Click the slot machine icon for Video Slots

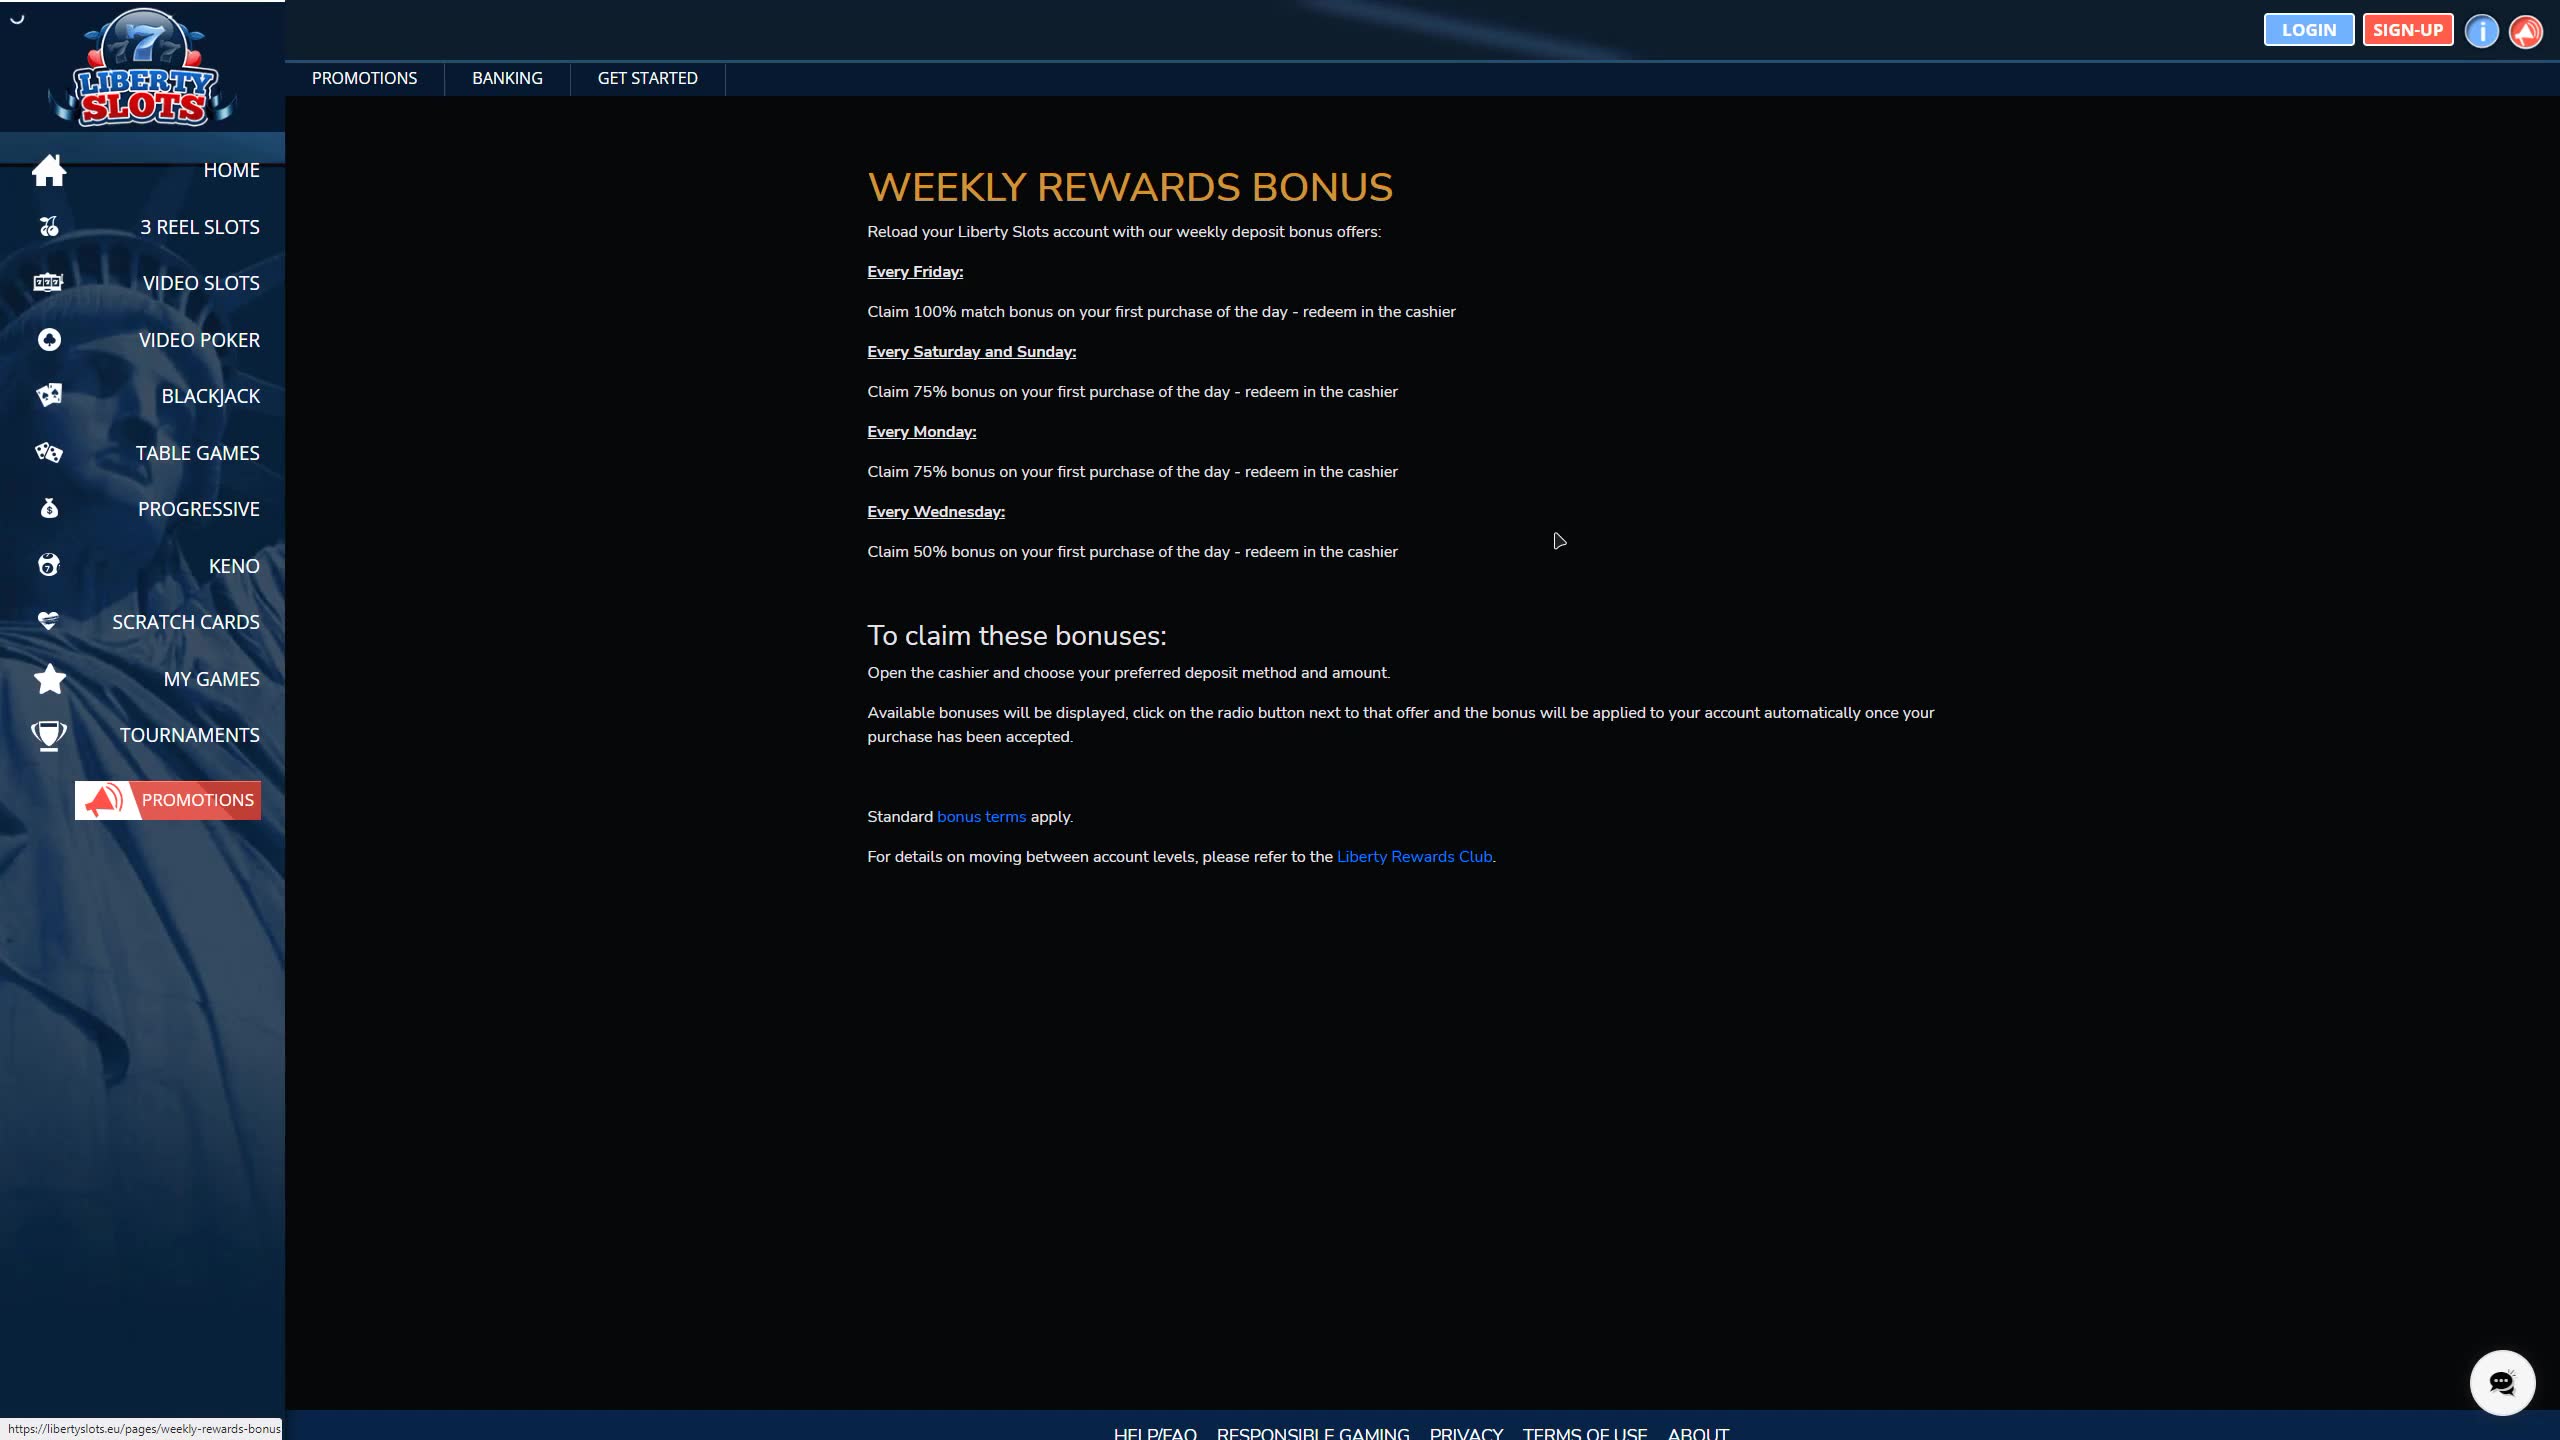pyautogui.click(x=48, y=283)
